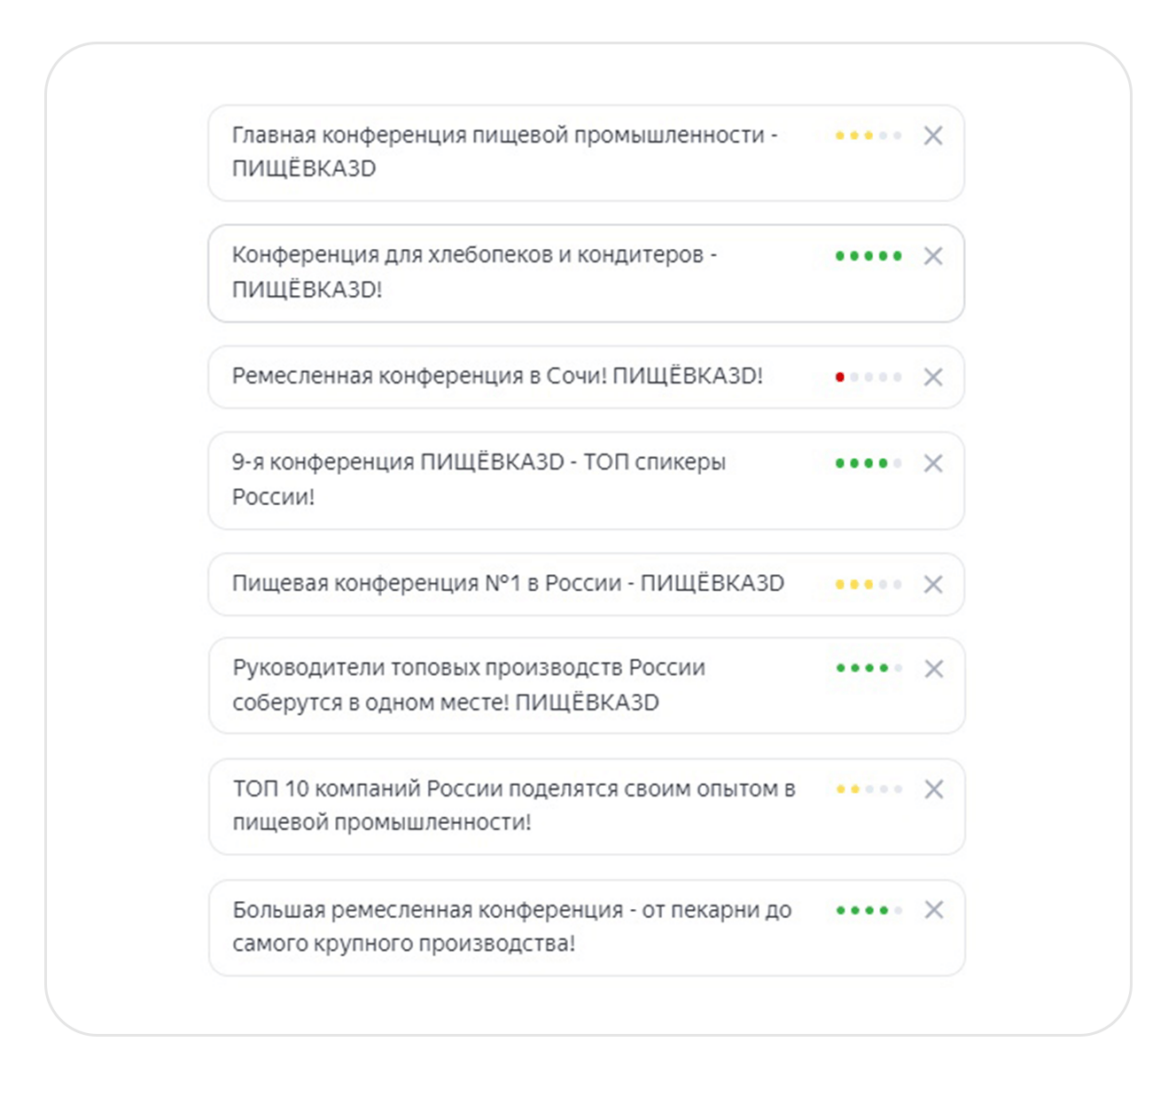Select the 'Большая ремесленная конференция' headline field
Screen dimensions: 1176x1096
511,927
